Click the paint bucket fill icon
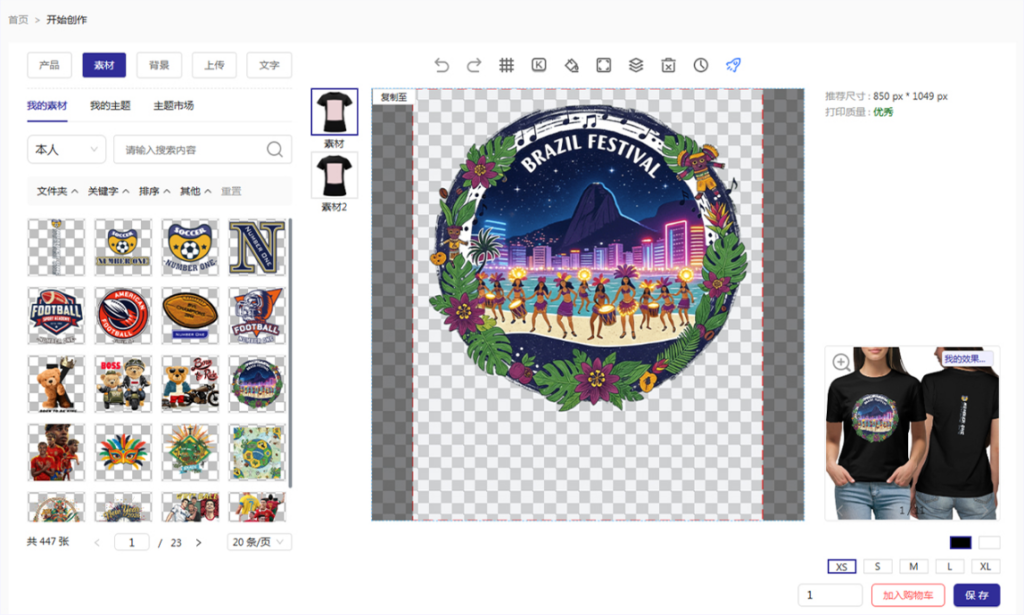This screenshot has height=615, width=1024. pos(571,65)
